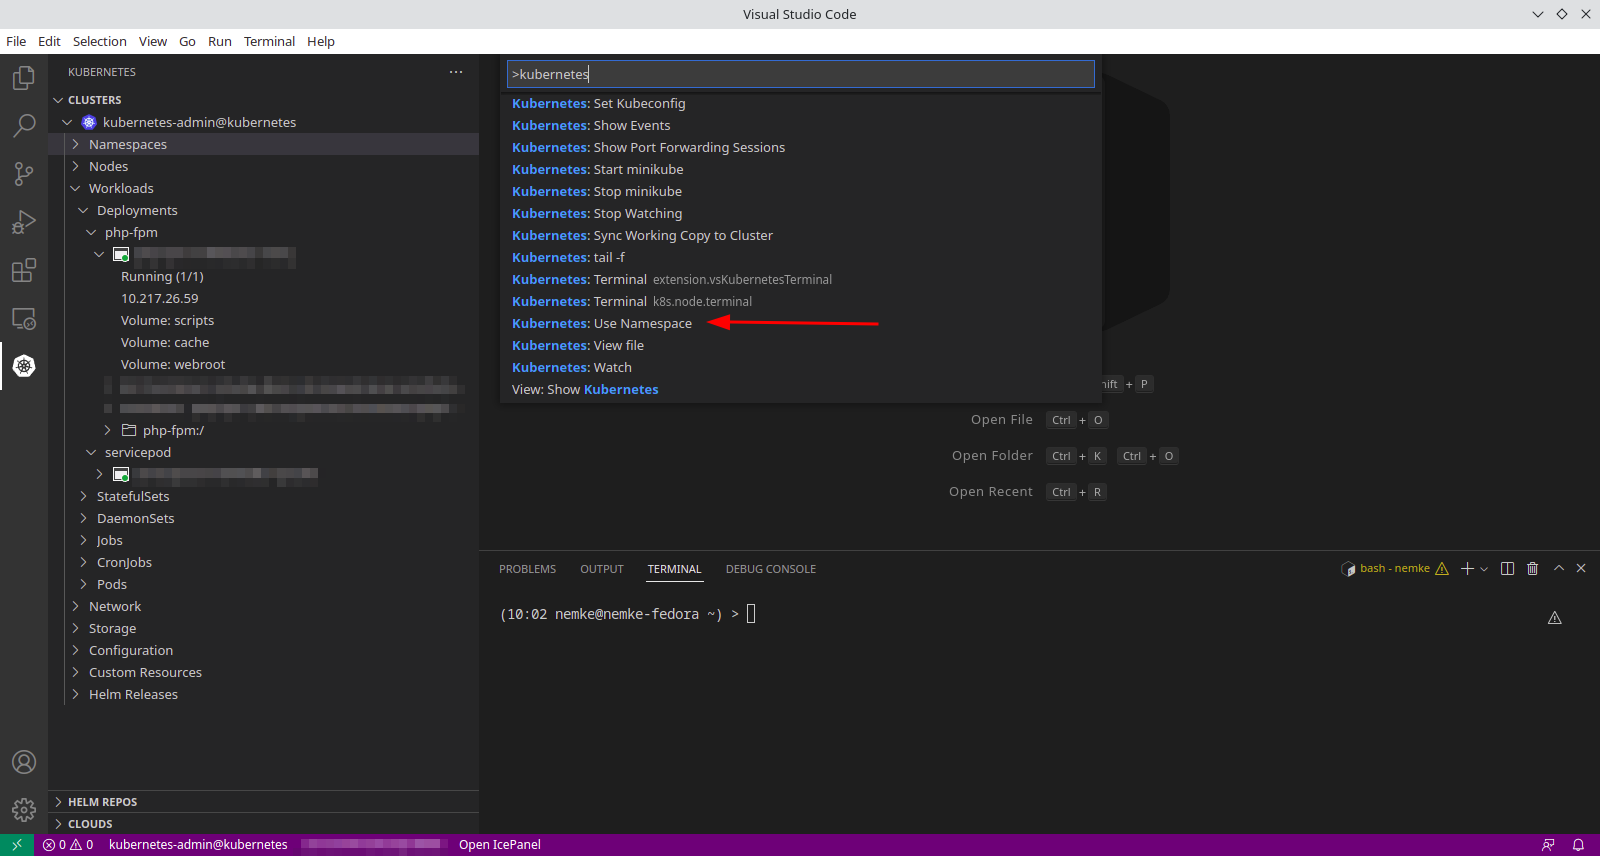Click the command palette input field
The height and width of the screenshot is (856, 1600).
click(x=800, y=74)
